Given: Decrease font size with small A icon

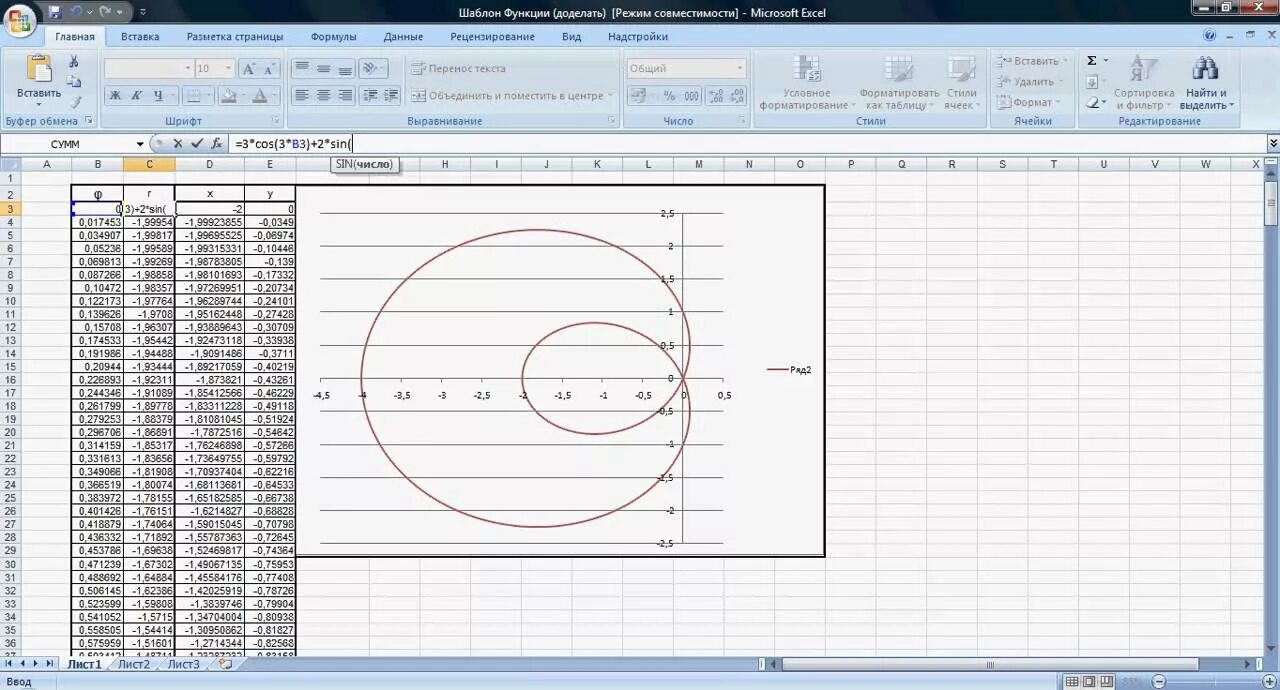Looking at the screenshot, I should (x=271, y=69).
